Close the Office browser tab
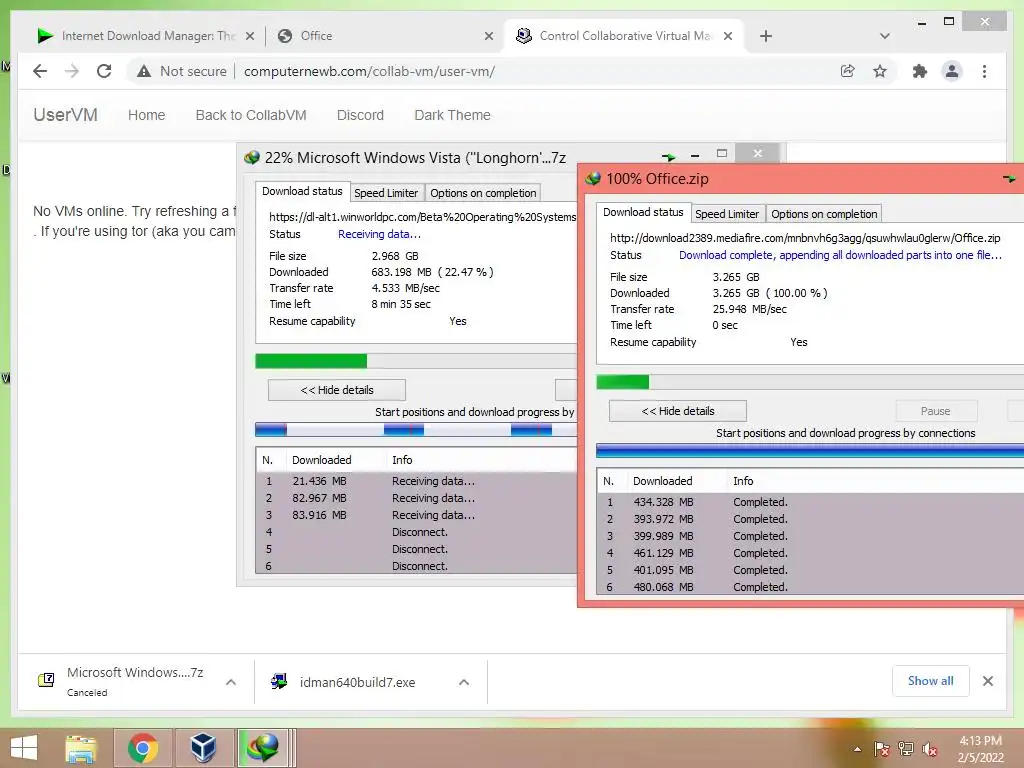1024x768 pixels. click(x=488, y=37)
